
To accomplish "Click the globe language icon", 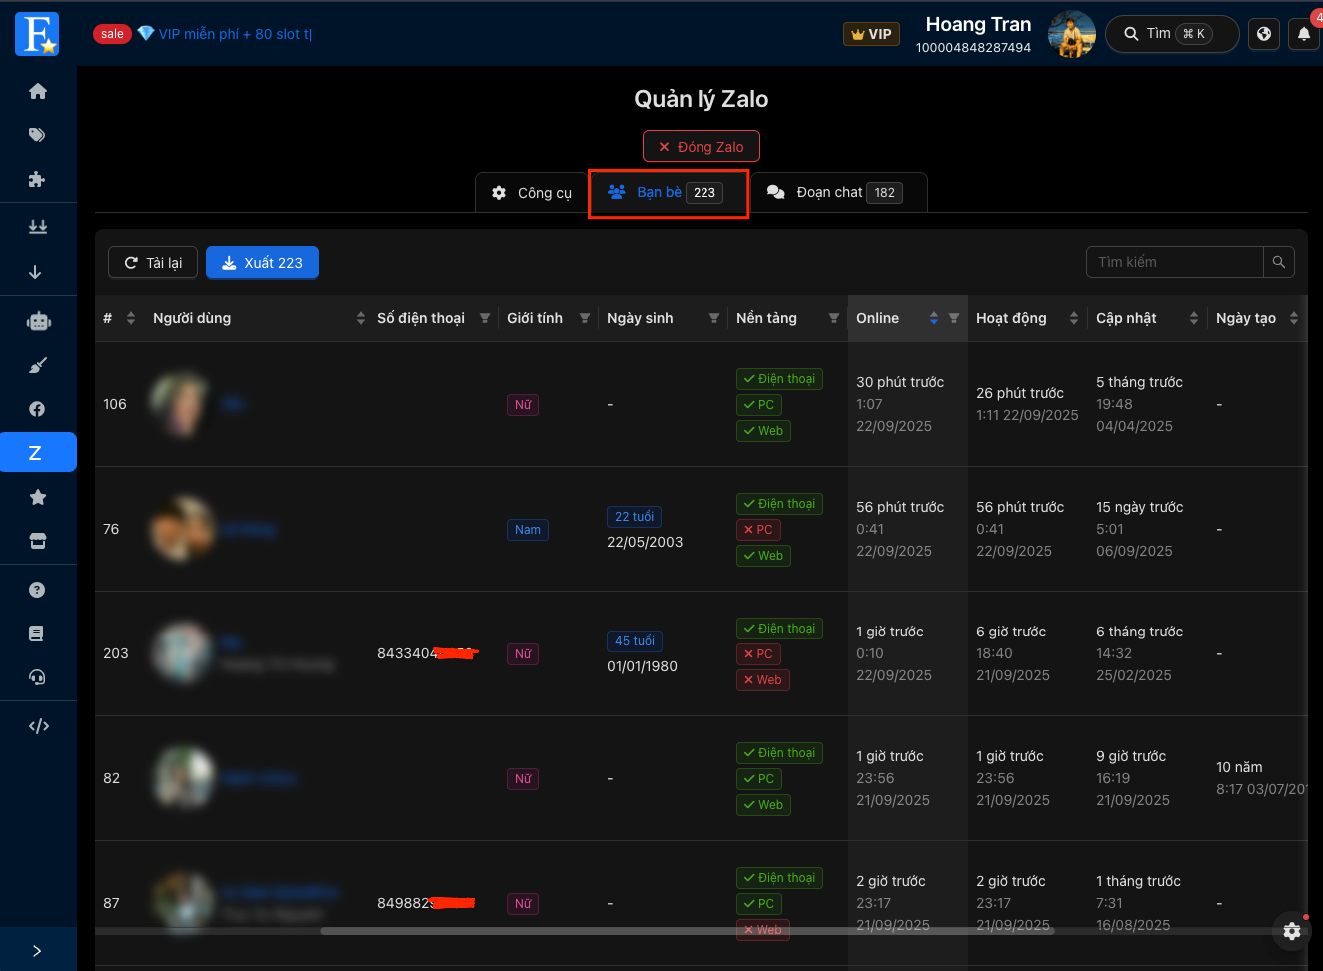I will pos(1264,34).
